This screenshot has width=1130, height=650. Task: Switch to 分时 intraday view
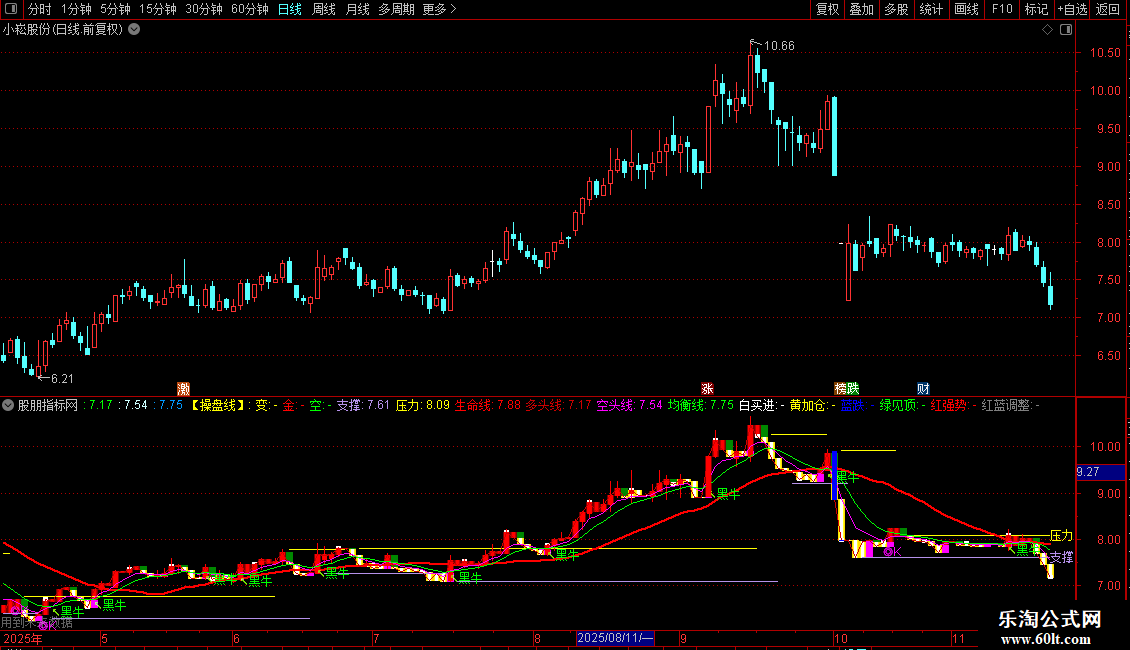pos(40,9)
